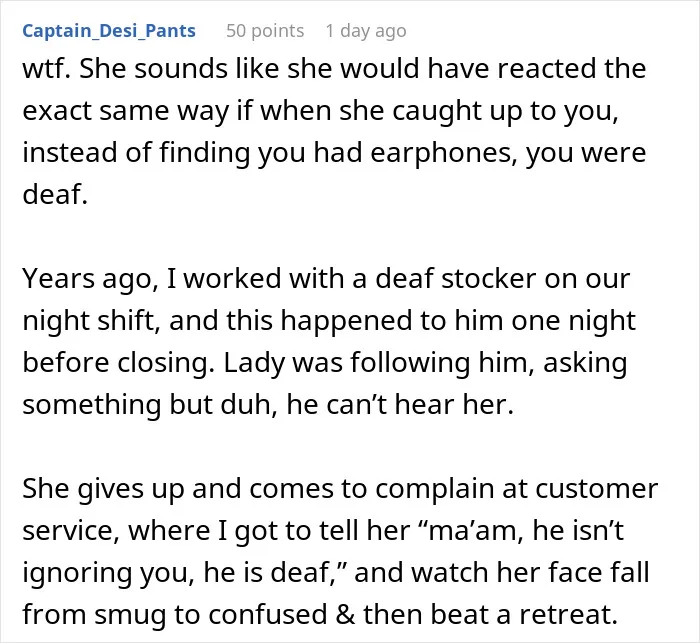The image size is (700, 643).
Task: Open the Captain_Desi_Pants user profile
Action: (109, 31)
